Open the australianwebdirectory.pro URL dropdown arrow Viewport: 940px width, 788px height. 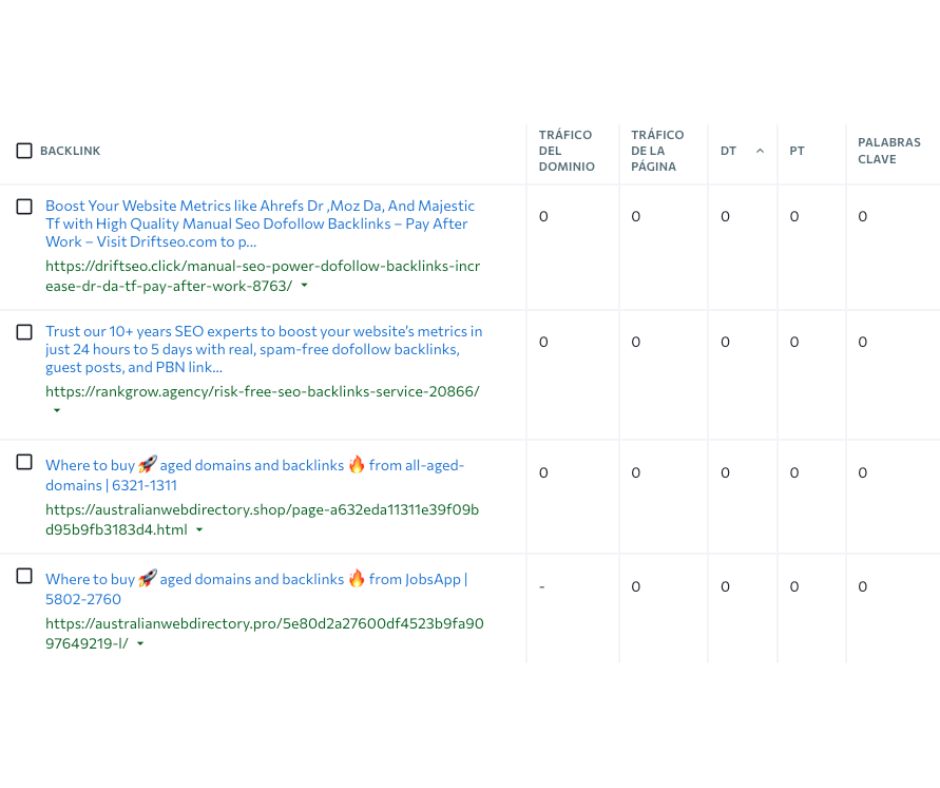139,644
